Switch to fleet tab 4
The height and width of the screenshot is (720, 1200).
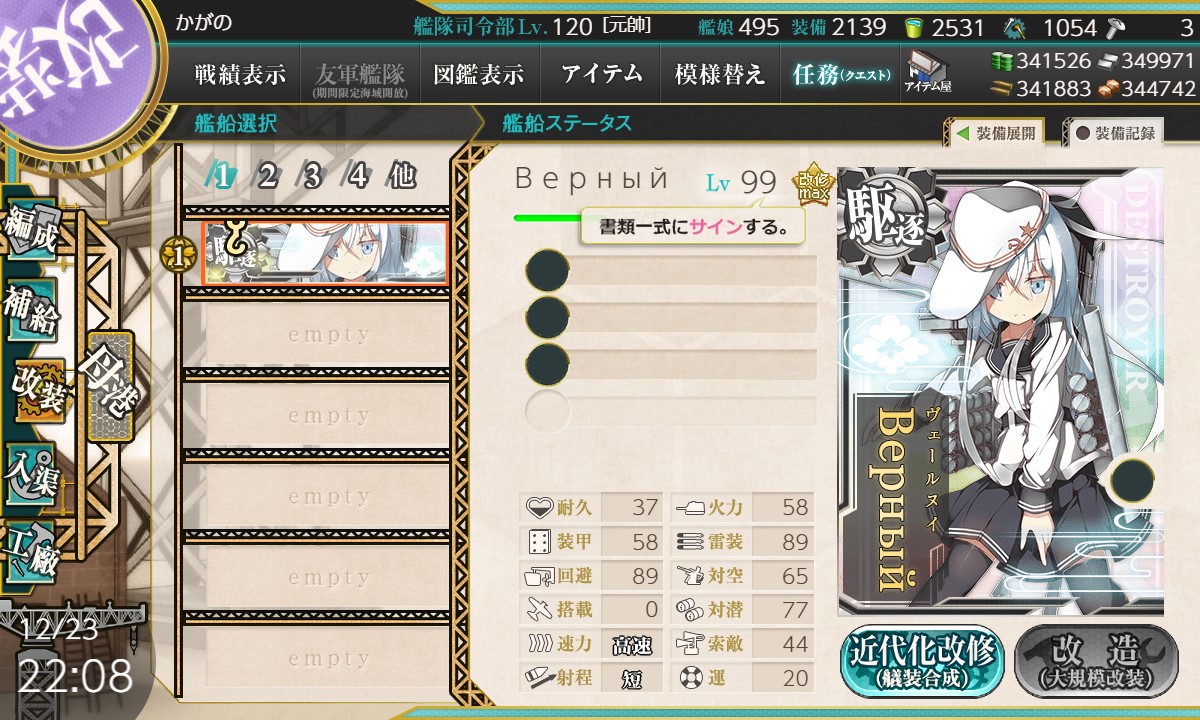[x=357, y=176]
